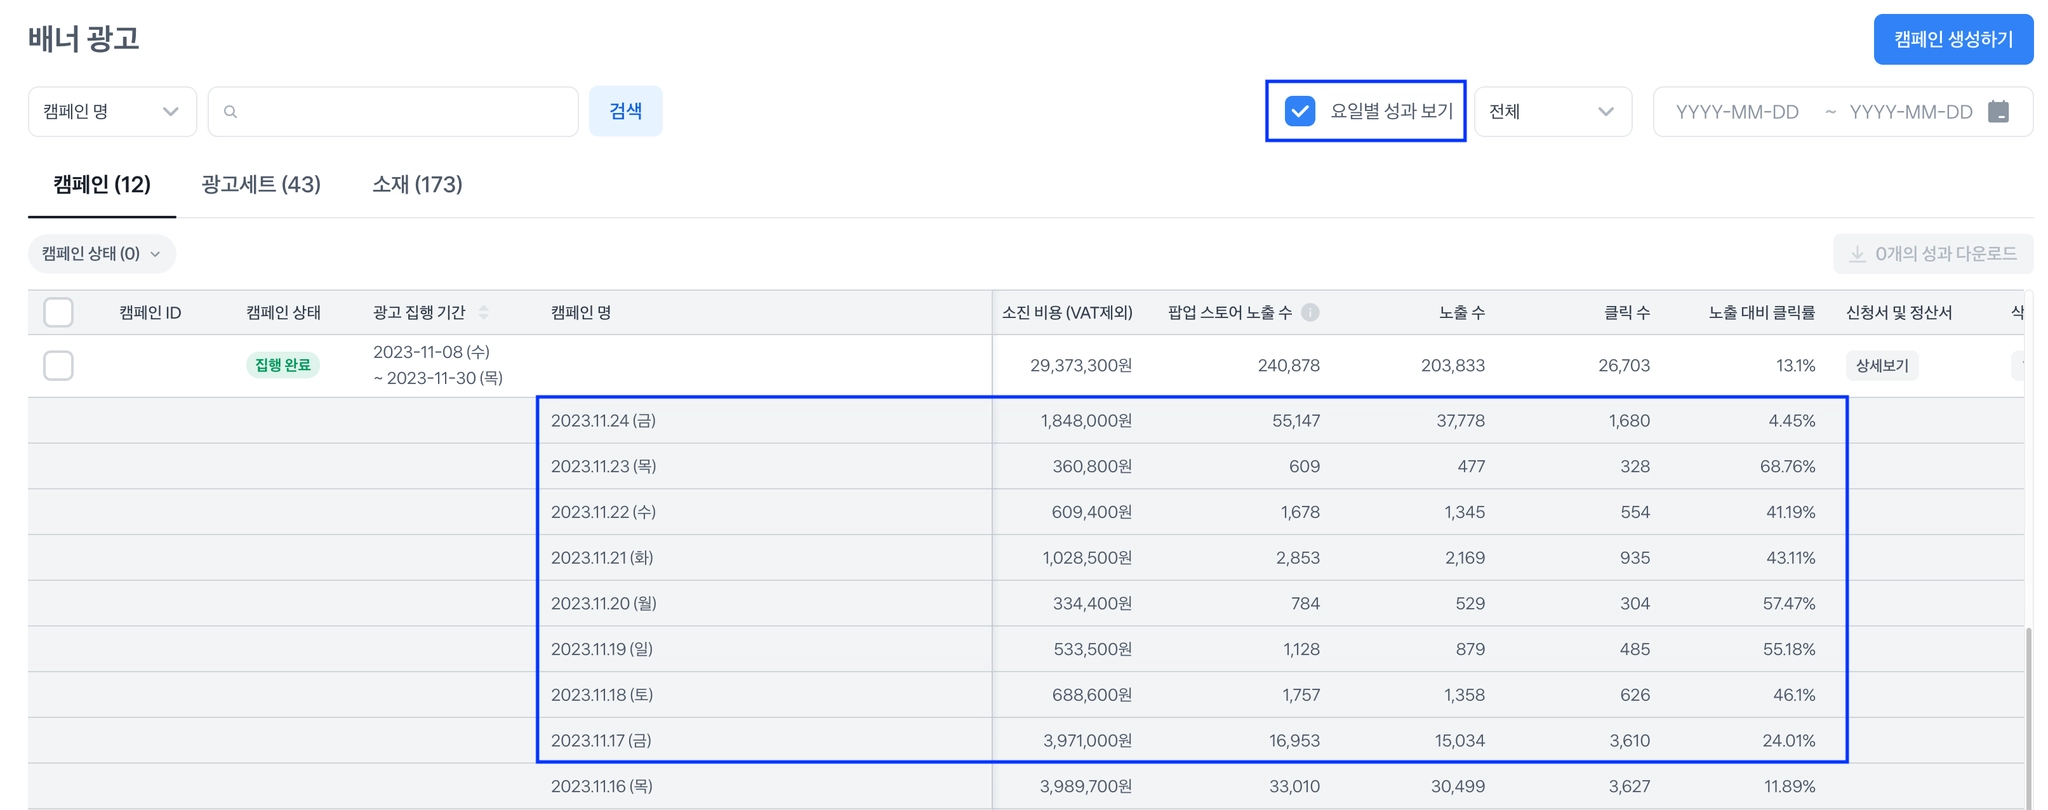Switch to the 광고세트 (43) tab
This screenshot has height=810, width=2048.
coord(261,184)
